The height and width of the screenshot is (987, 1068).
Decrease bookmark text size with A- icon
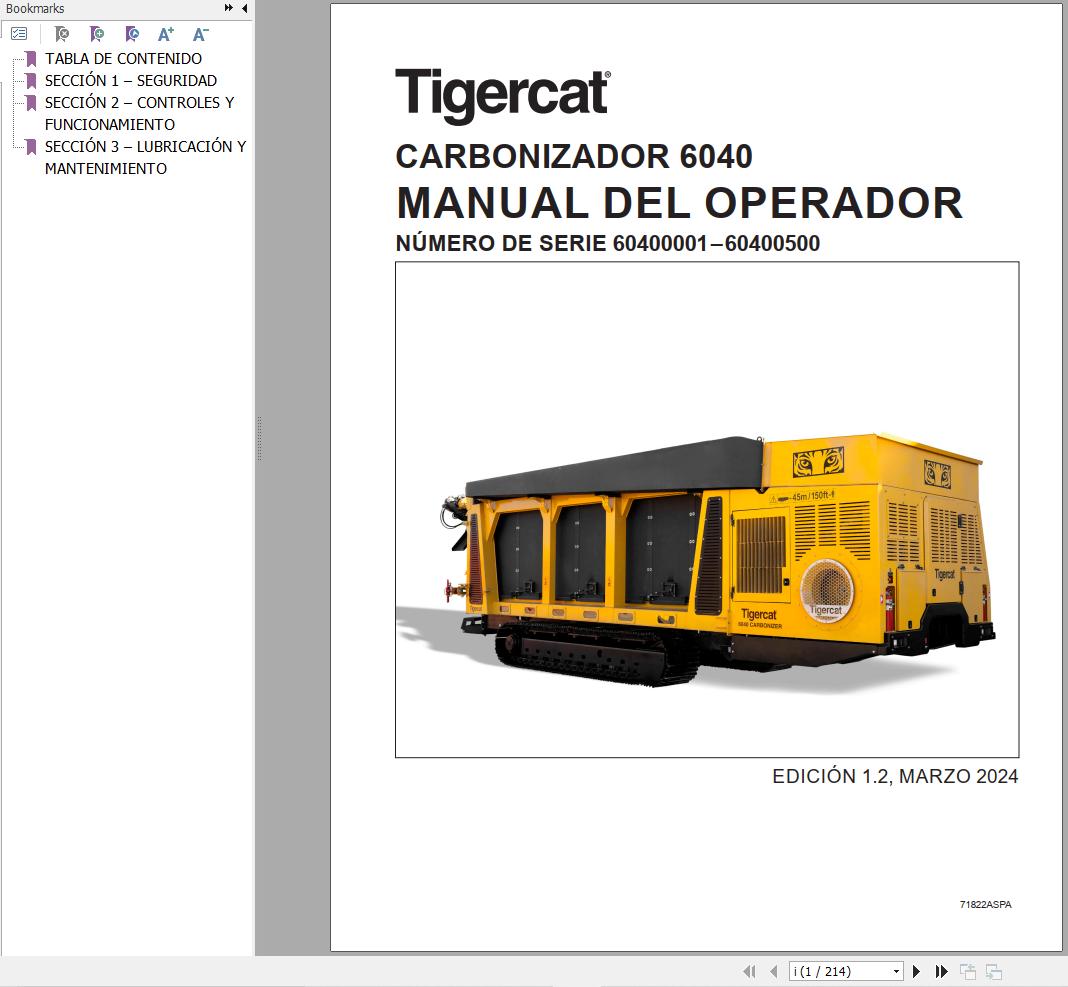point(199,33)
